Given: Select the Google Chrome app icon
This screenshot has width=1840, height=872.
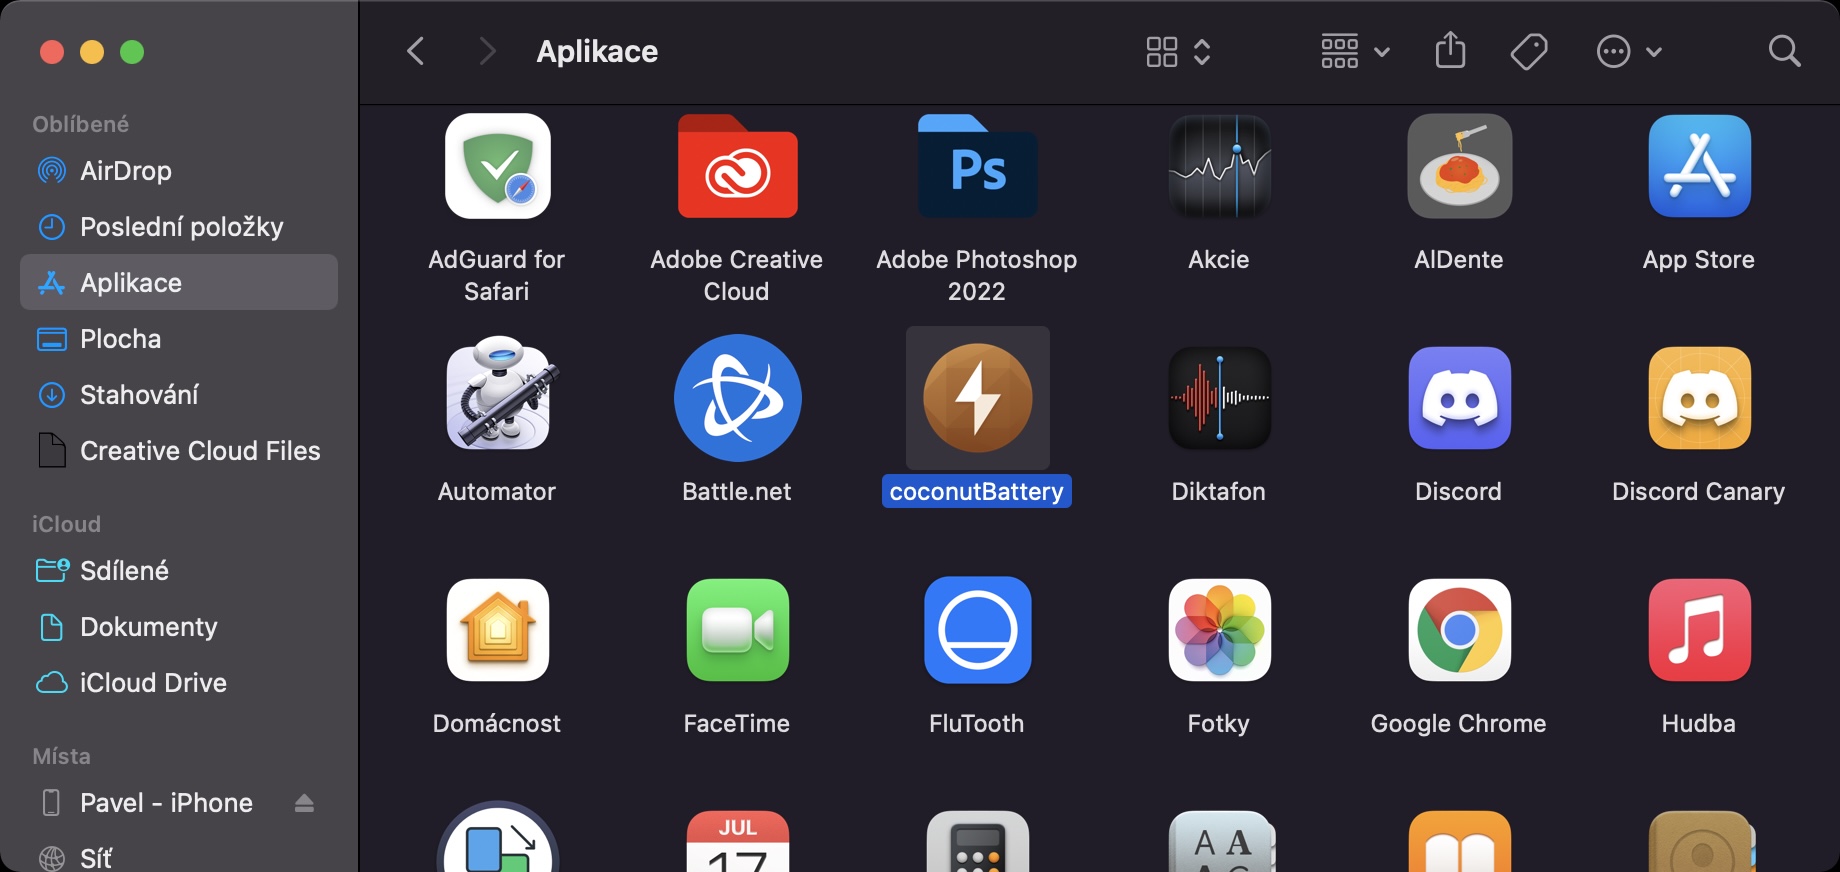Looking at the screenshot, I should point(1460,630).
